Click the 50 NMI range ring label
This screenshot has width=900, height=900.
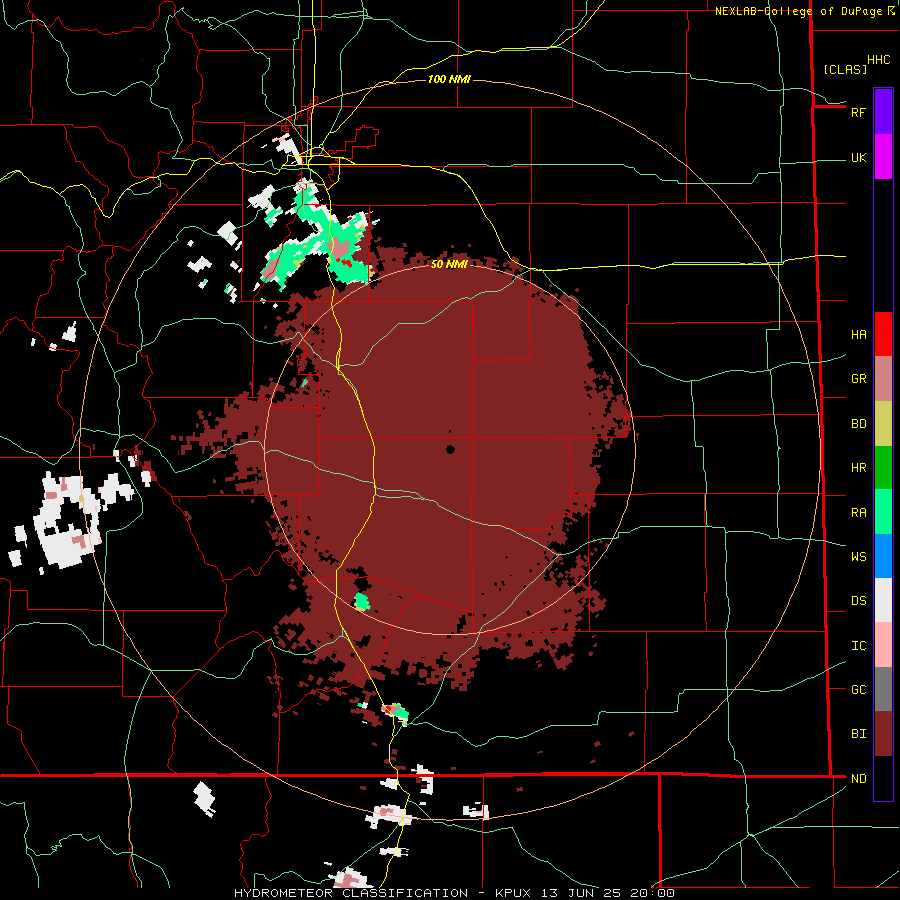point(449,264)
